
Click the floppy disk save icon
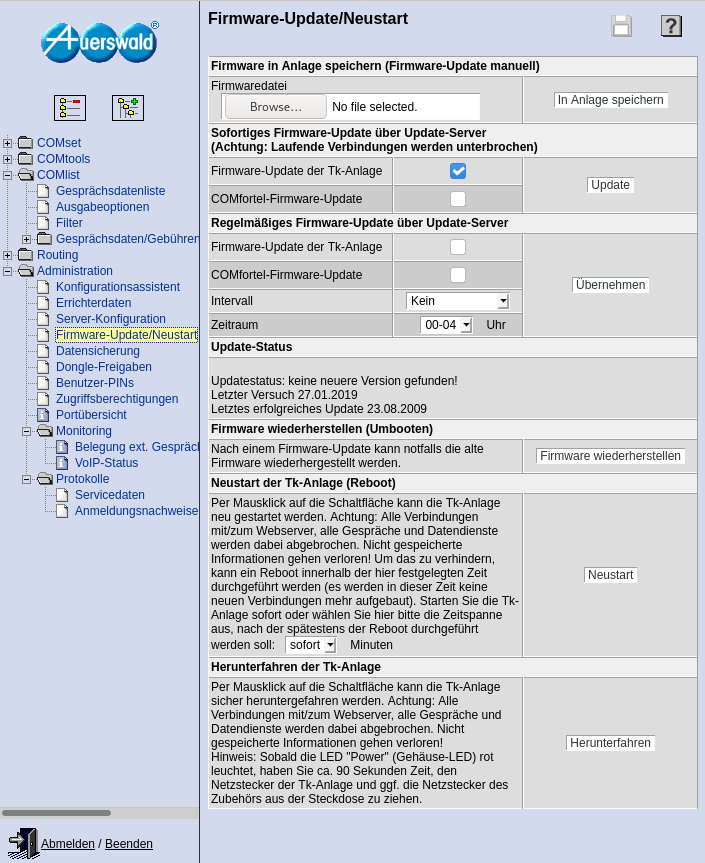coord(621,26)
